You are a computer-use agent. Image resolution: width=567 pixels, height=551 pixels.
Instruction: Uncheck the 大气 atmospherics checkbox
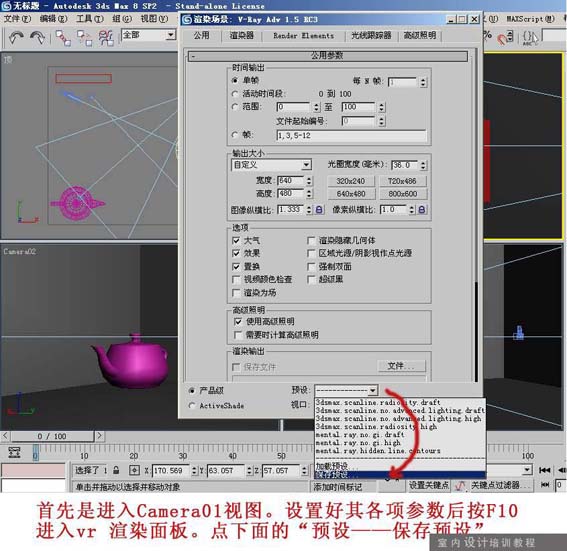(x=236, y=240)
